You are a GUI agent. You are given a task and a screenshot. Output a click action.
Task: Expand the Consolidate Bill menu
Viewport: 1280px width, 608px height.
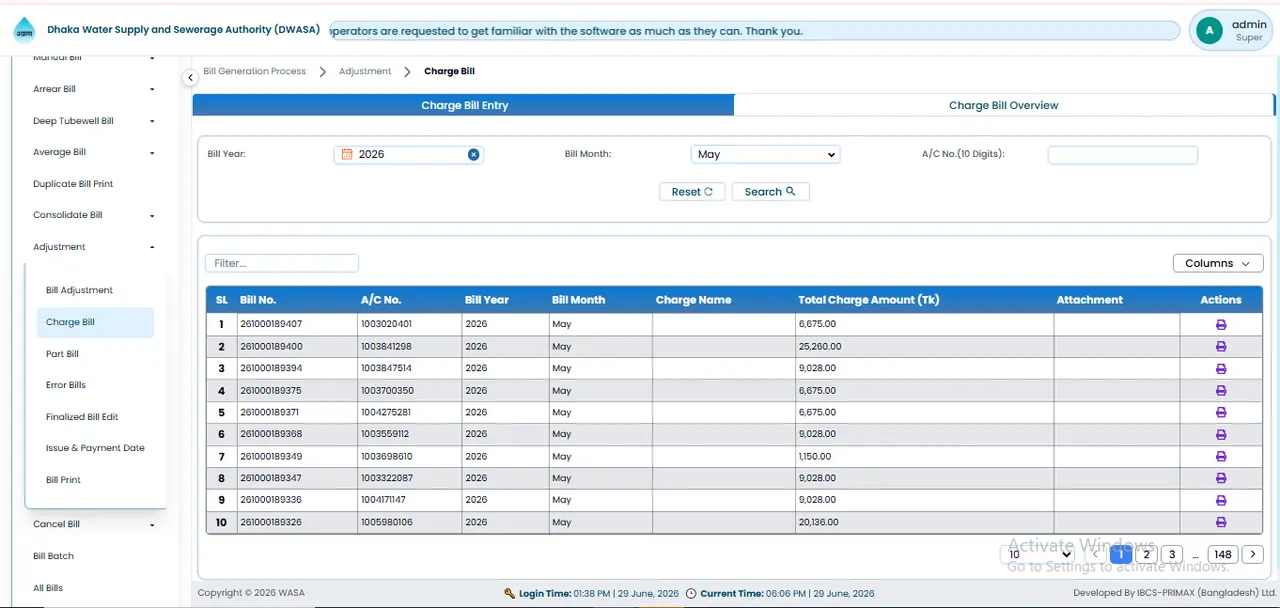click(x=94, y=215)
